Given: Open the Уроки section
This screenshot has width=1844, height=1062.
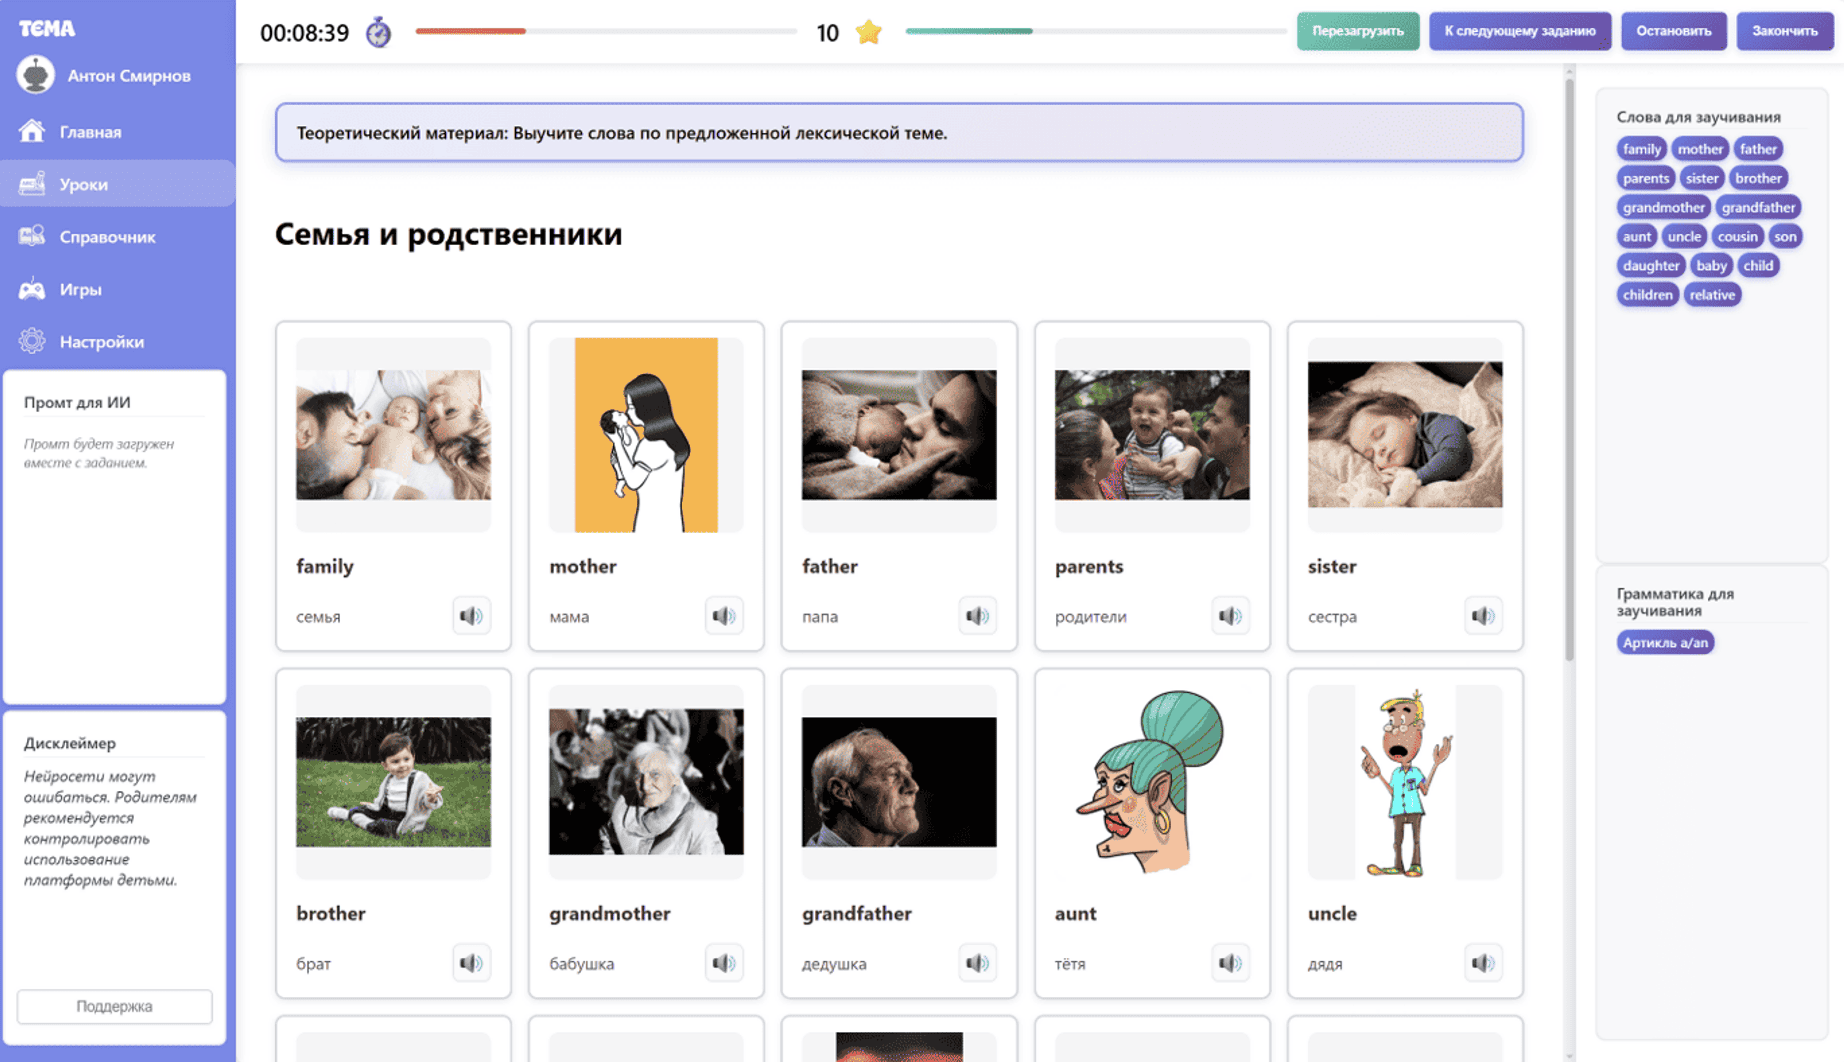Looking at the screenshot, I should [x=118, y=184].
